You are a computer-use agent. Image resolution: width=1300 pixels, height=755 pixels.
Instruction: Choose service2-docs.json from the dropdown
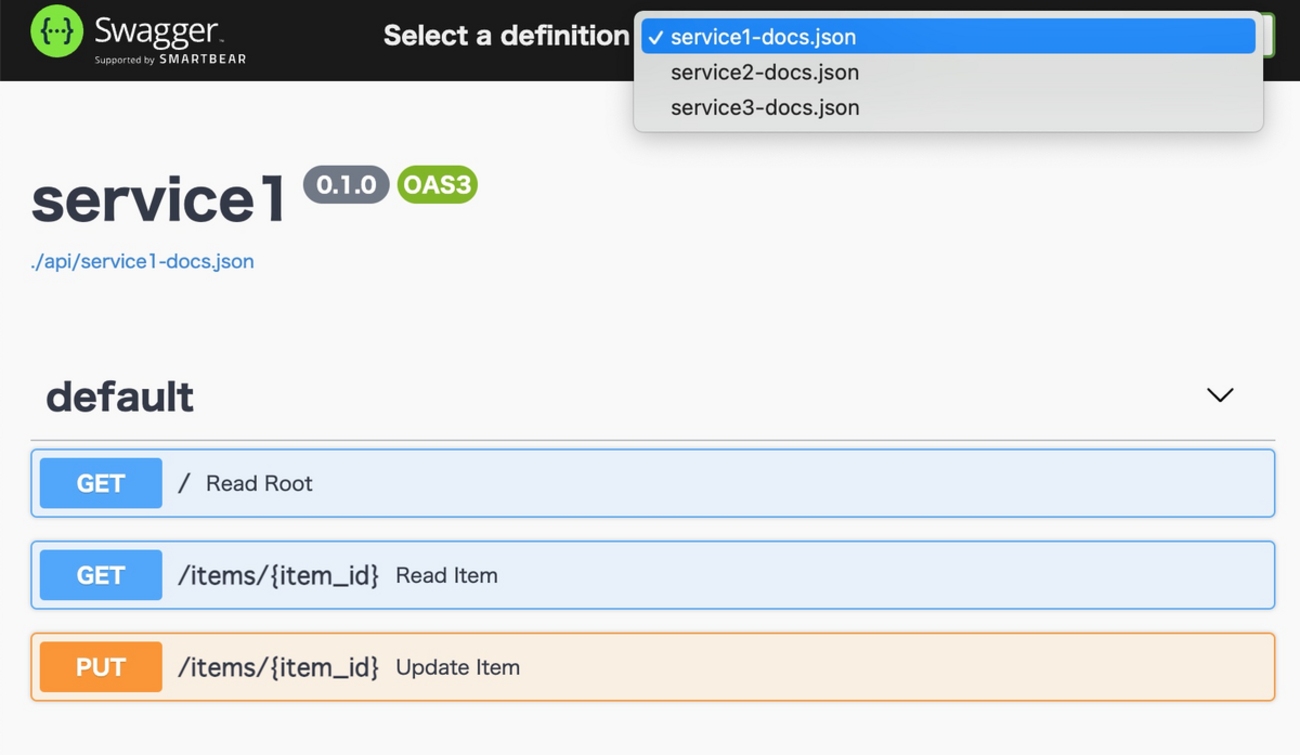tap(764, 72)
